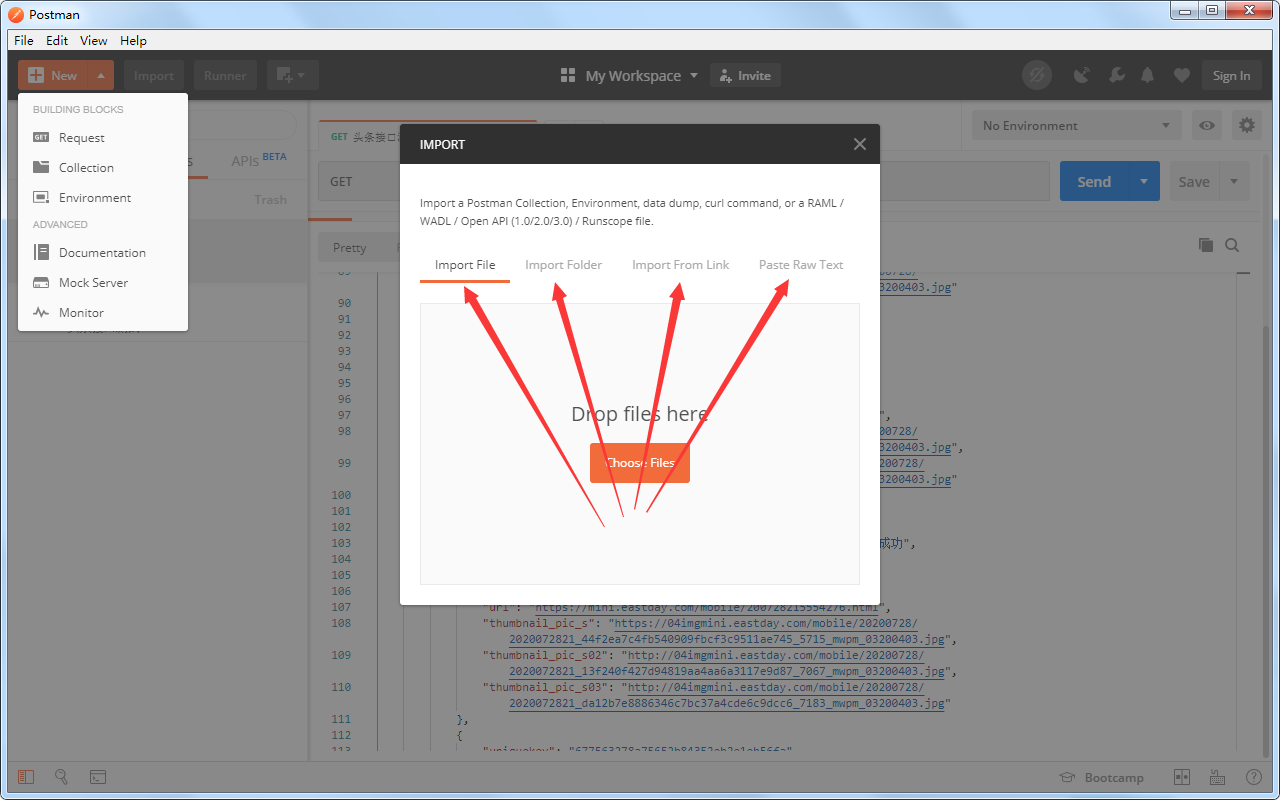Screen dimensions: 1280x800
Task: Open the satellite capture requests icon
Action: click(1082, 75)
